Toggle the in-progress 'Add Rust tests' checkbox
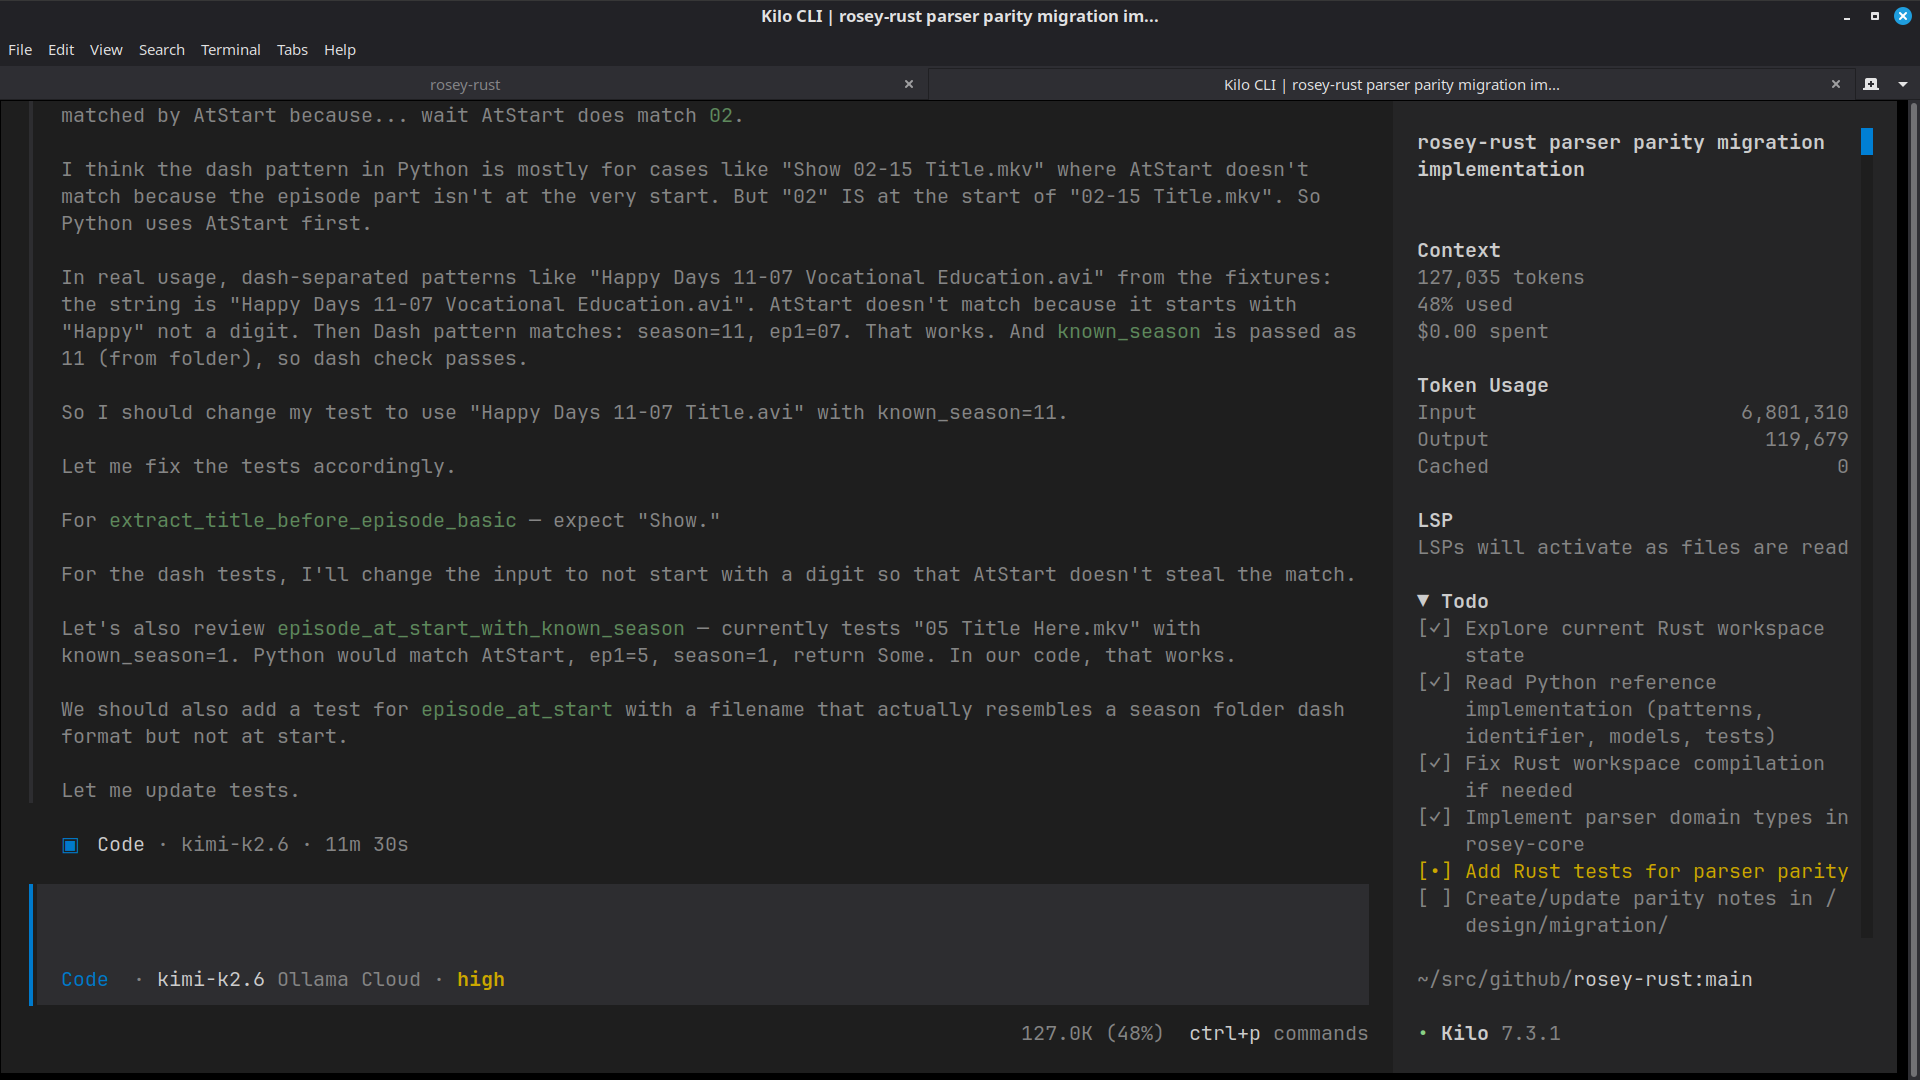 pos(1434,872)
